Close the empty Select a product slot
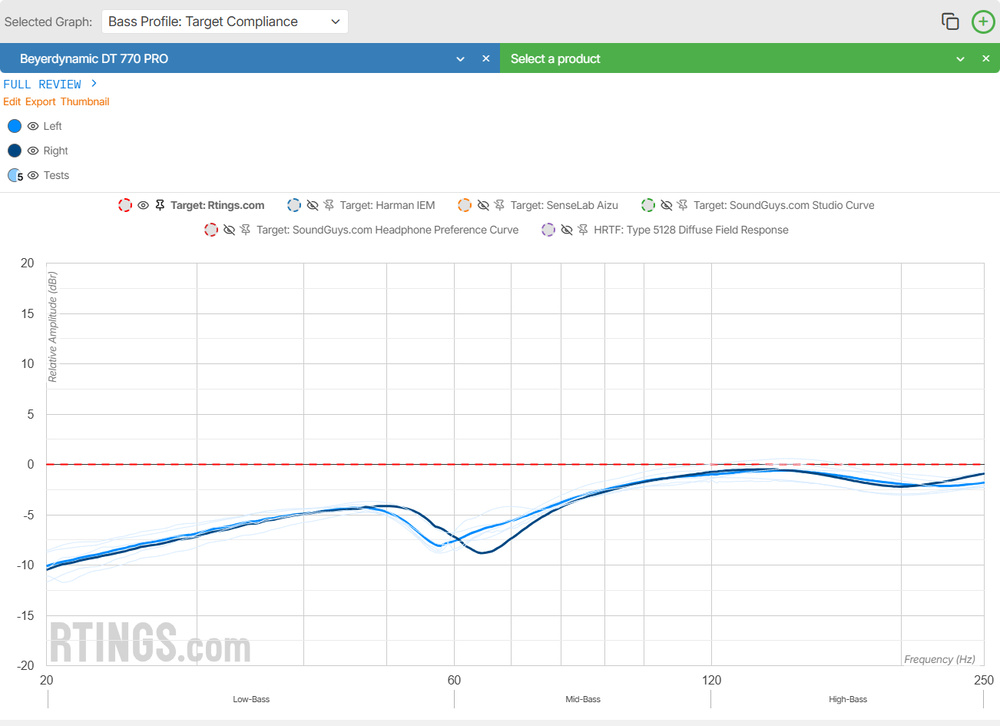Image resolution: width=1000 pixels, height=726 pixels. click(x=985, y=59)
